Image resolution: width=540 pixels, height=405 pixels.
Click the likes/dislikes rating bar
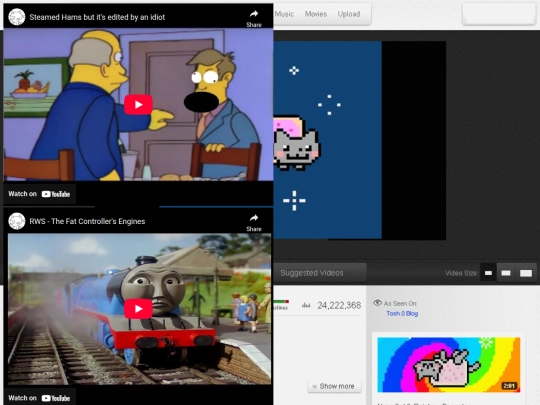pyautogui.click(x=281, y=301)
